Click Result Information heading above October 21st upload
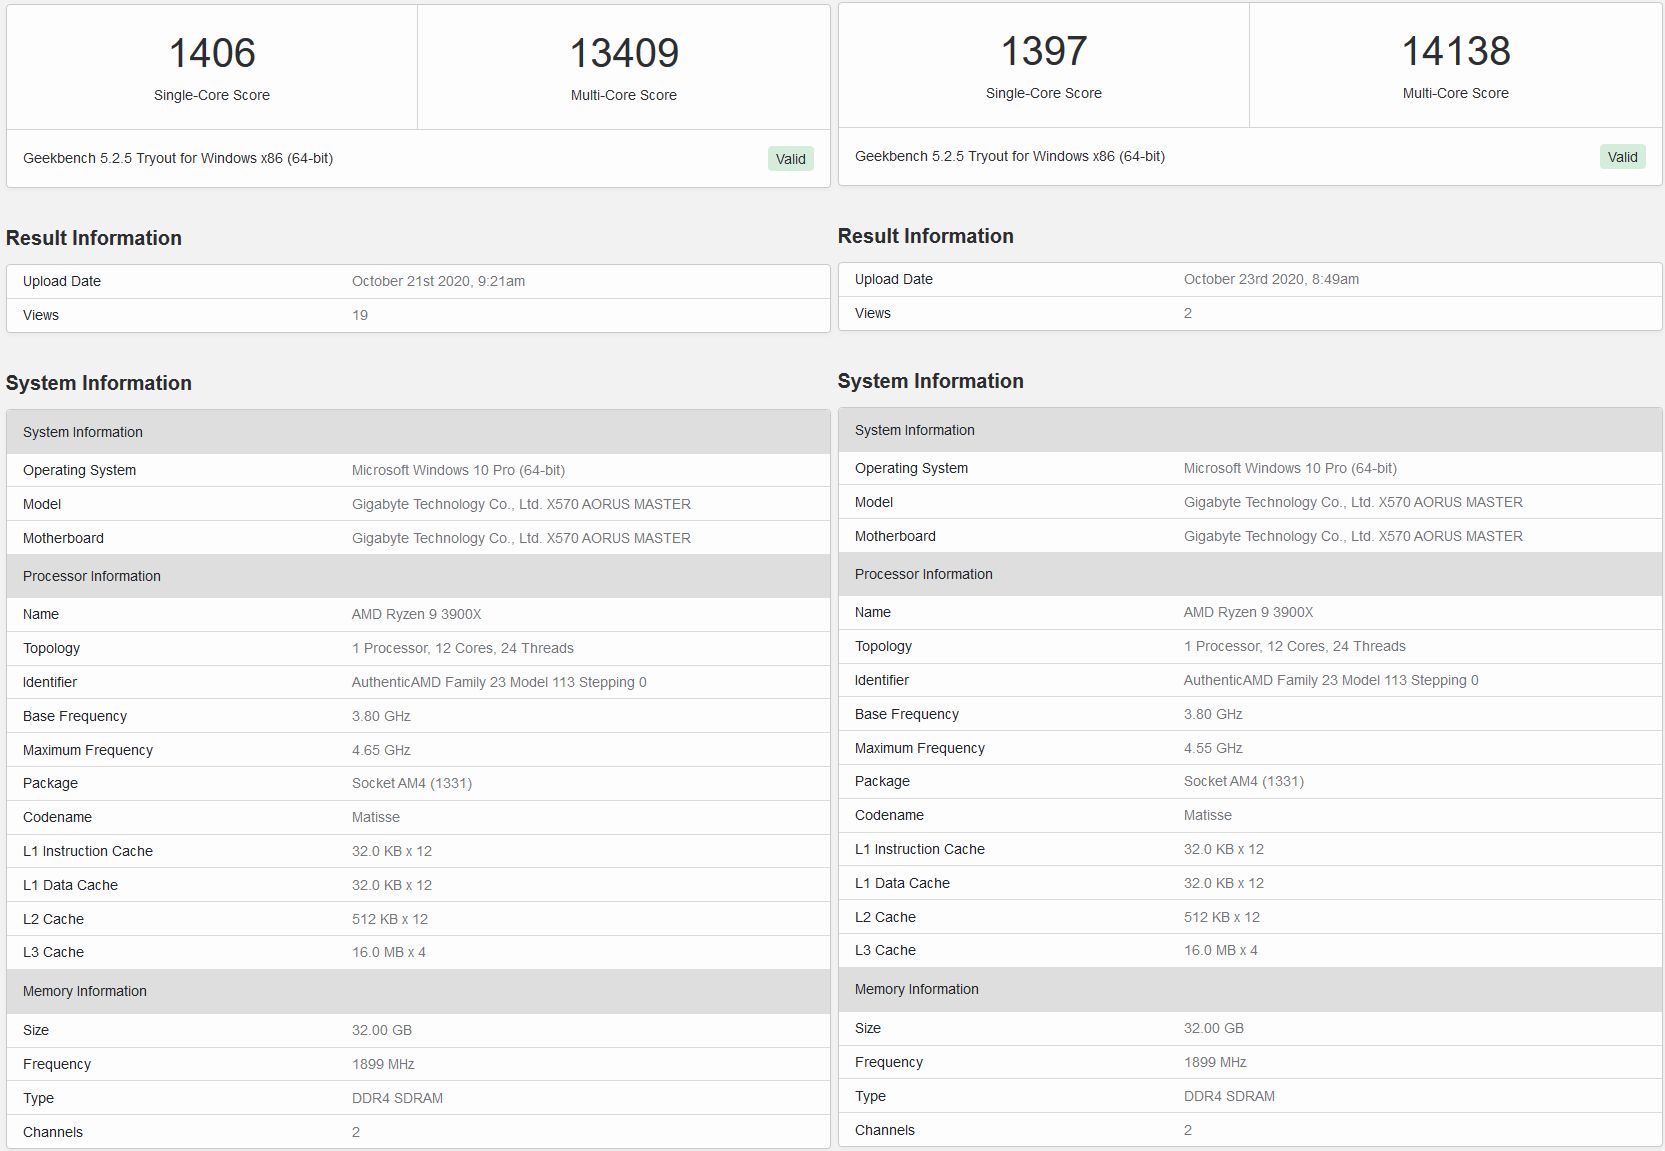This screenshot has width=1665, height=1151. pos(94,238)
